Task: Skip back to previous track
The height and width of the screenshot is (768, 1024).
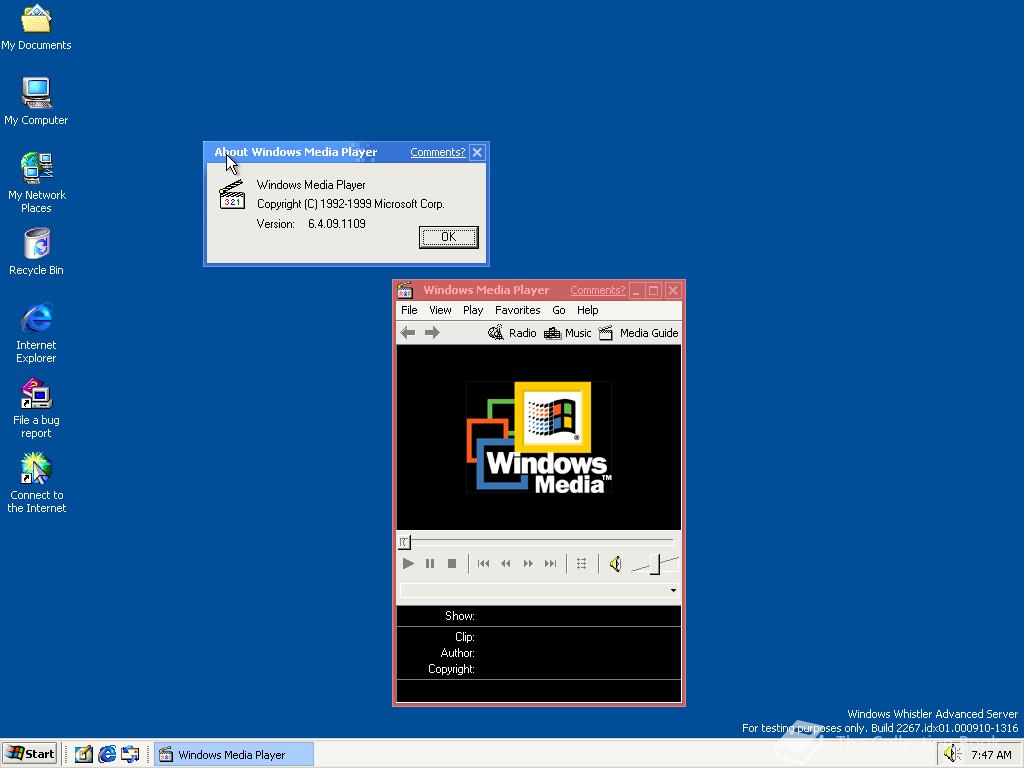Action: click(x=483, y=564)
